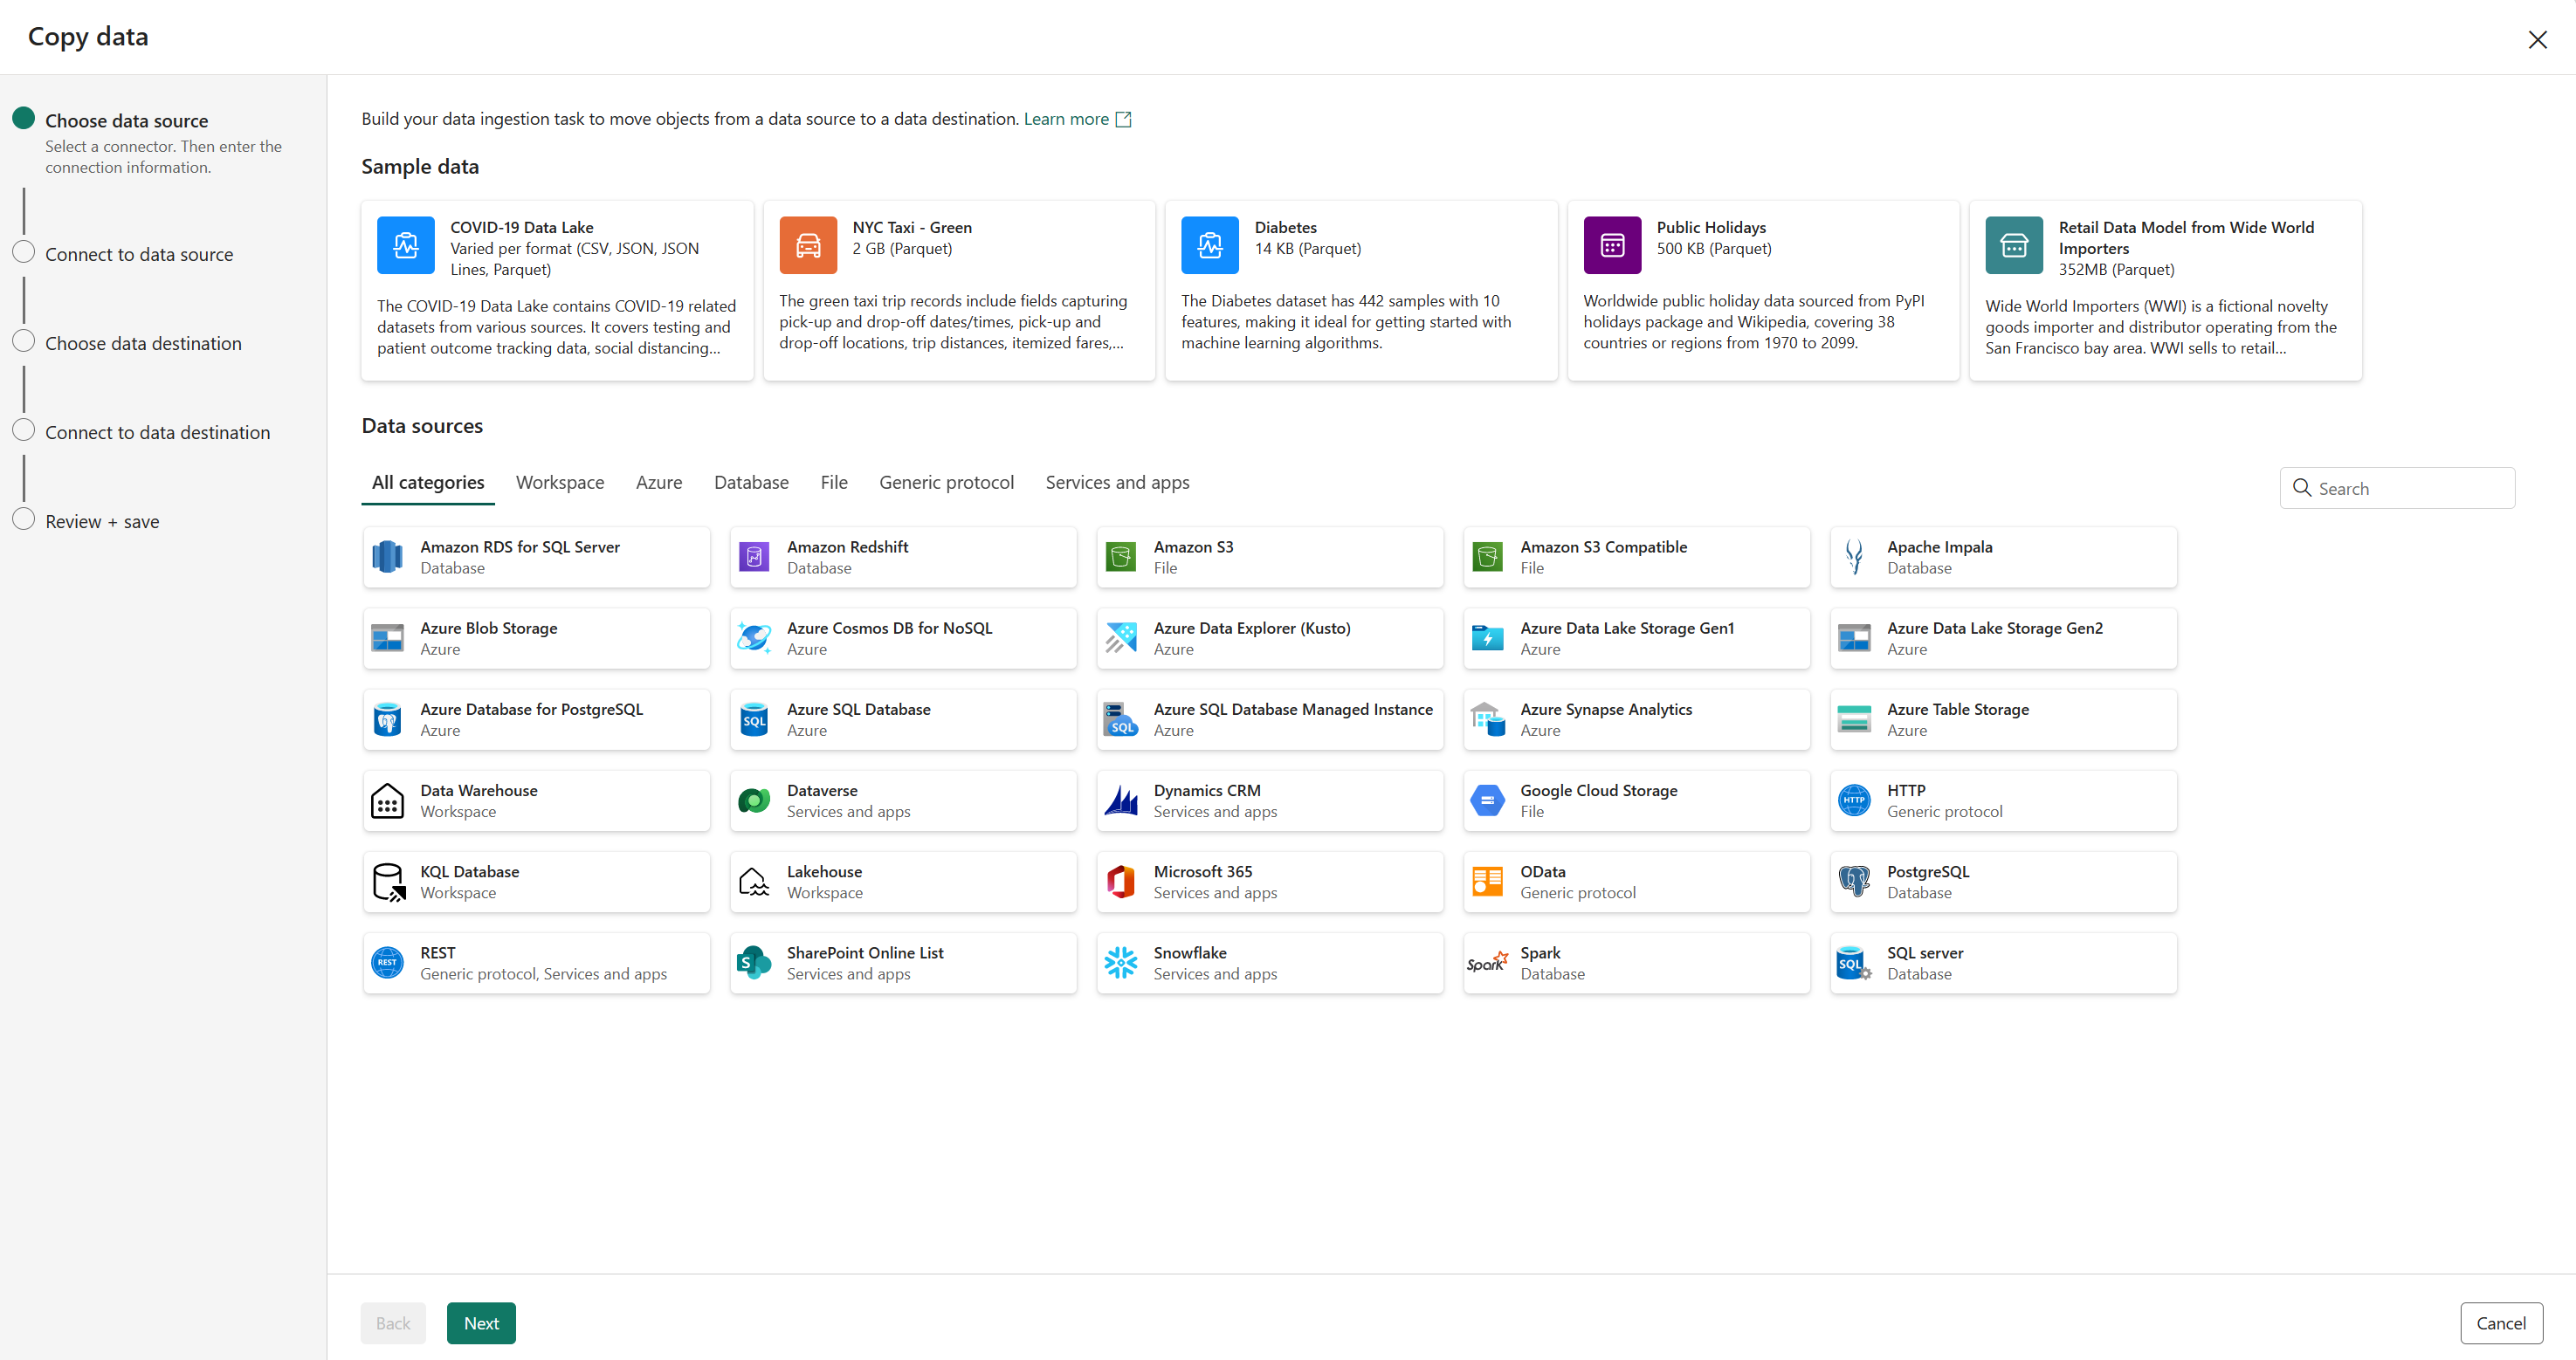Click Cancel to close the dialog
This screenshot has width=2576, height=1360.
point(2499,1322)
